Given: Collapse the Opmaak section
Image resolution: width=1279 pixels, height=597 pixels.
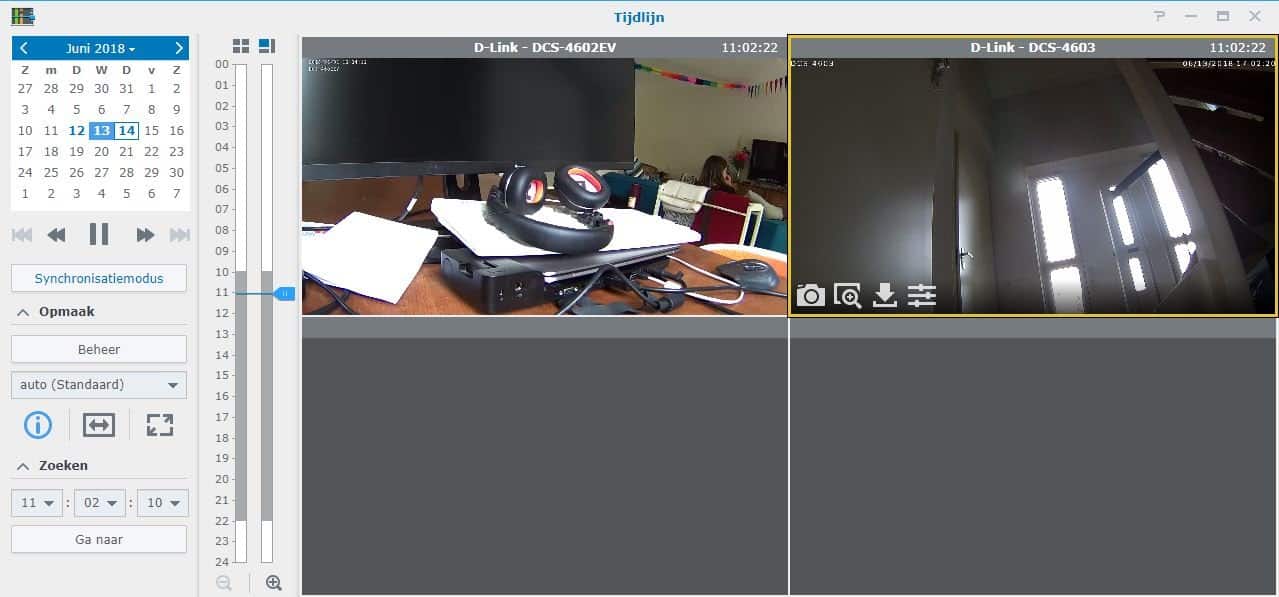Looking at the screenshot, I should click(22, 312).
